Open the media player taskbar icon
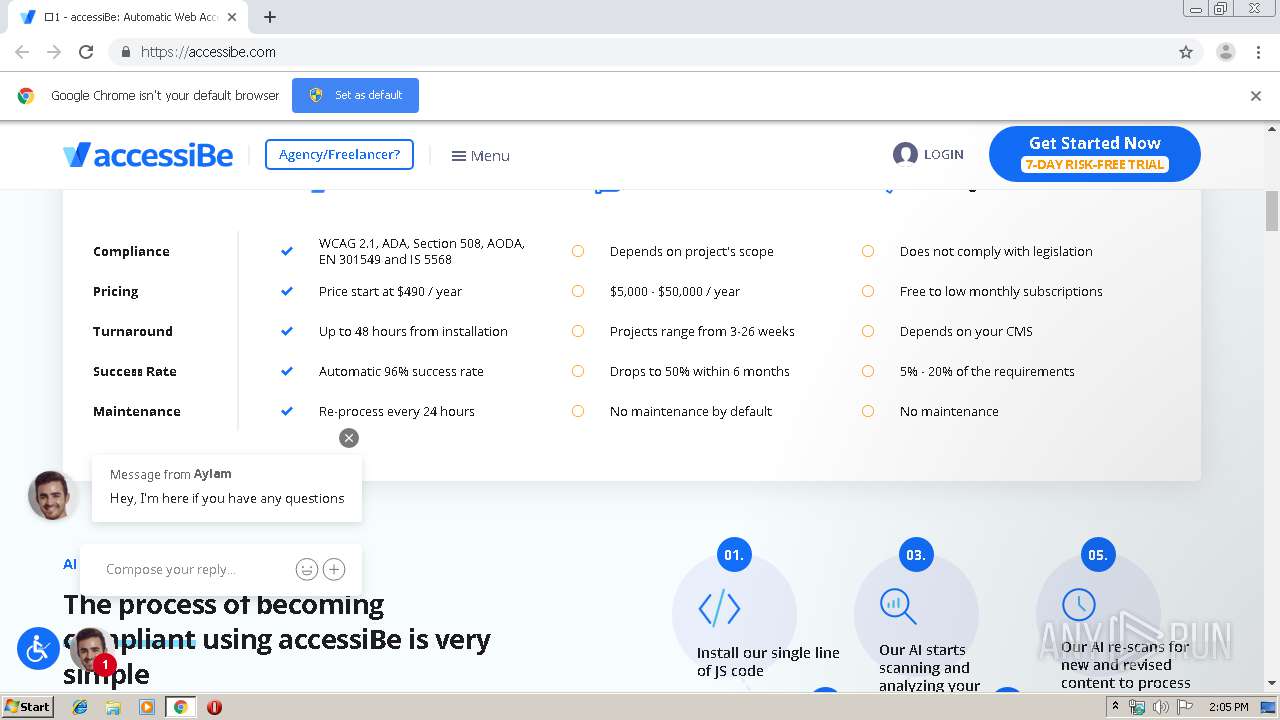Viewport: 1280px width, 720px height. (147, 707)
